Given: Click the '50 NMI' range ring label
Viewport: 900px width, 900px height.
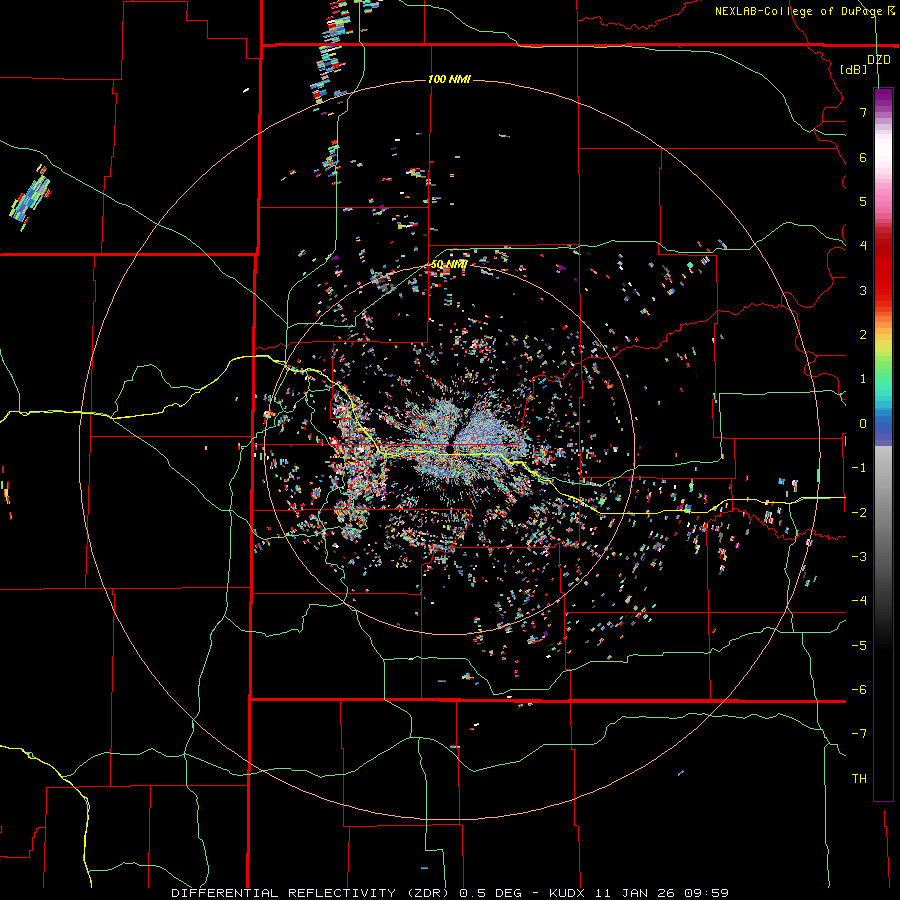Looking at the screenshot, I should [449, 264].
